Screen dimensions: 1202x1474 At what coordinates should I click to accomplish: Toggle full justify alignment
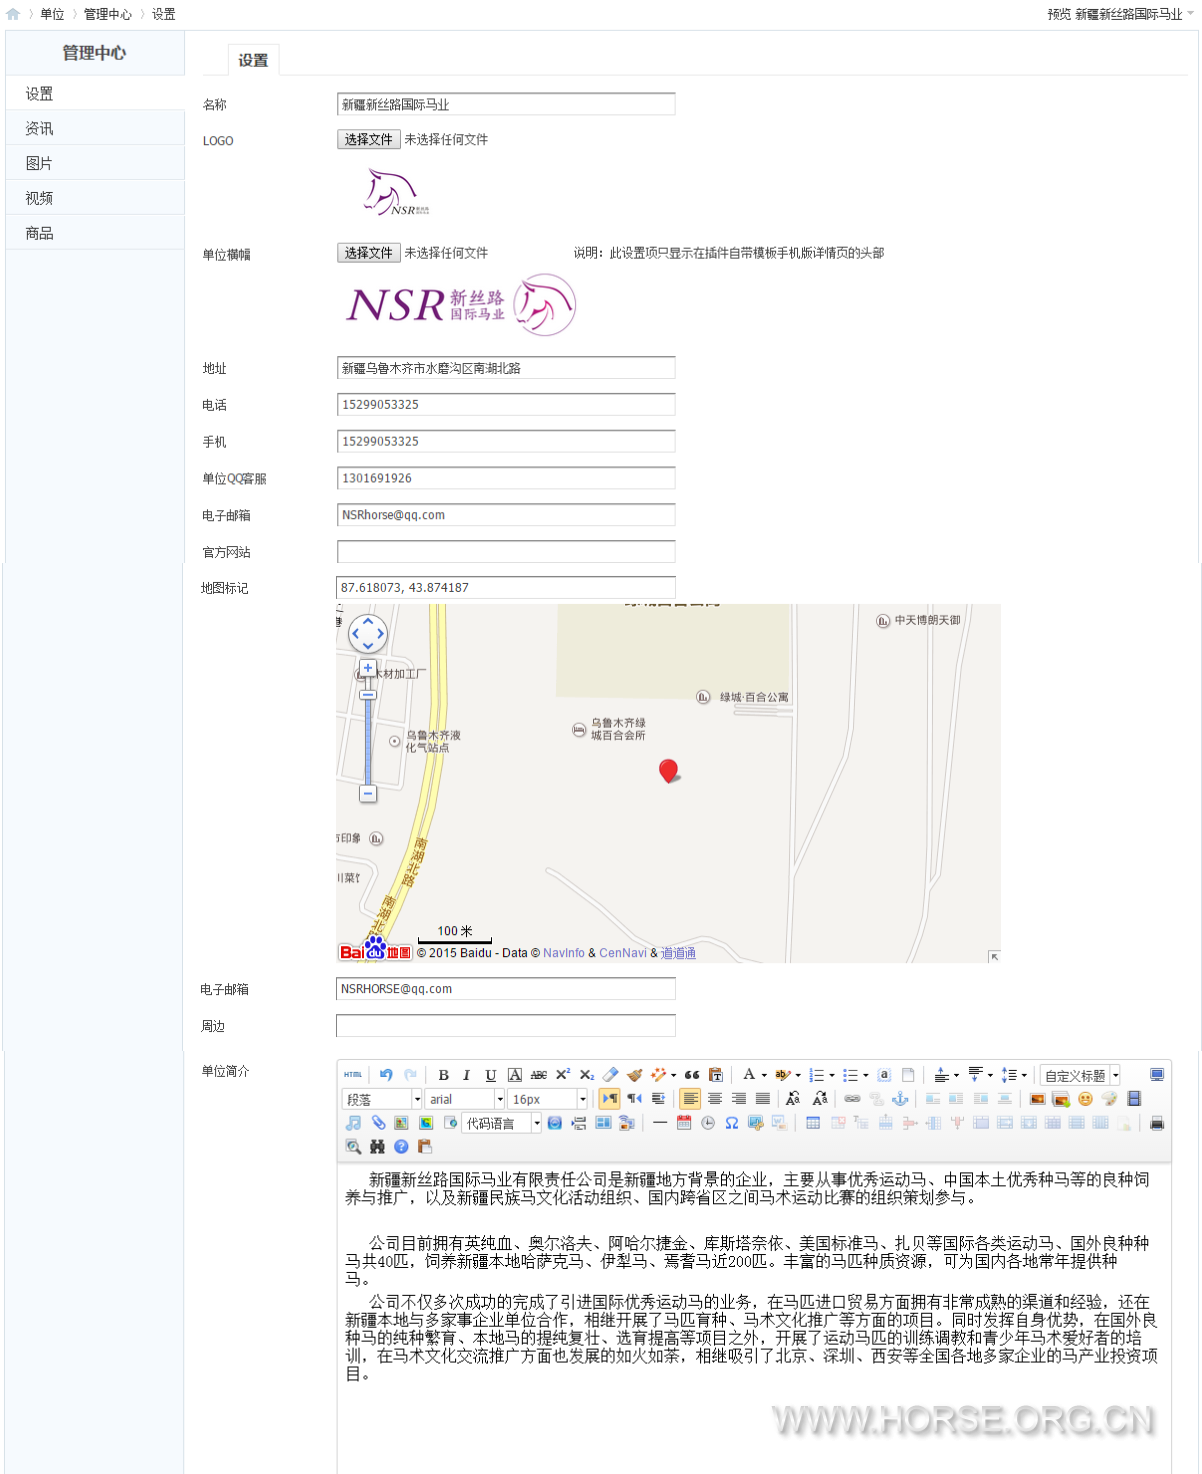coord(763,1099)
